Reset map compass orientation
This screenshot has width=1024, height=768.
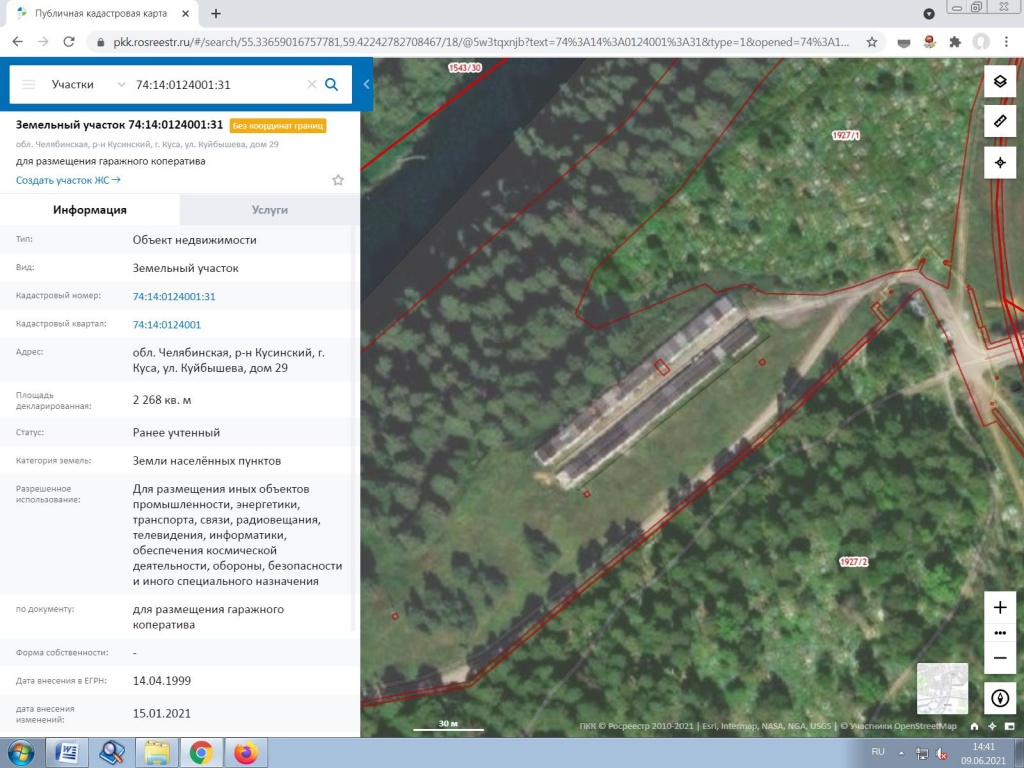[1000, 698]
